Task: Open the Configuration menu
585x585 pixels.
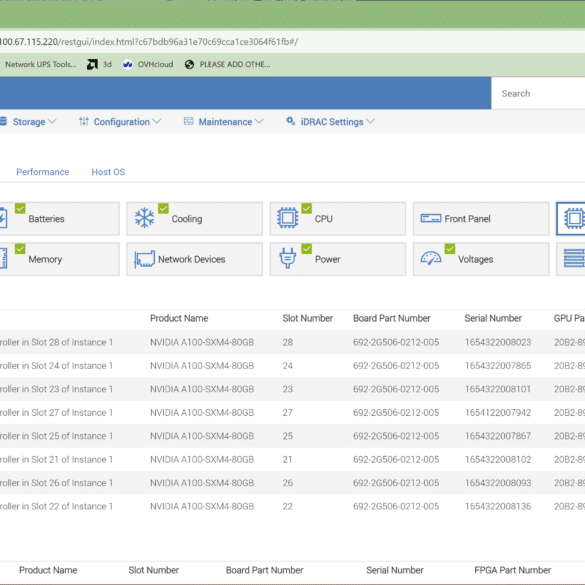Action: pyautogui.click(x=121, y=122)
